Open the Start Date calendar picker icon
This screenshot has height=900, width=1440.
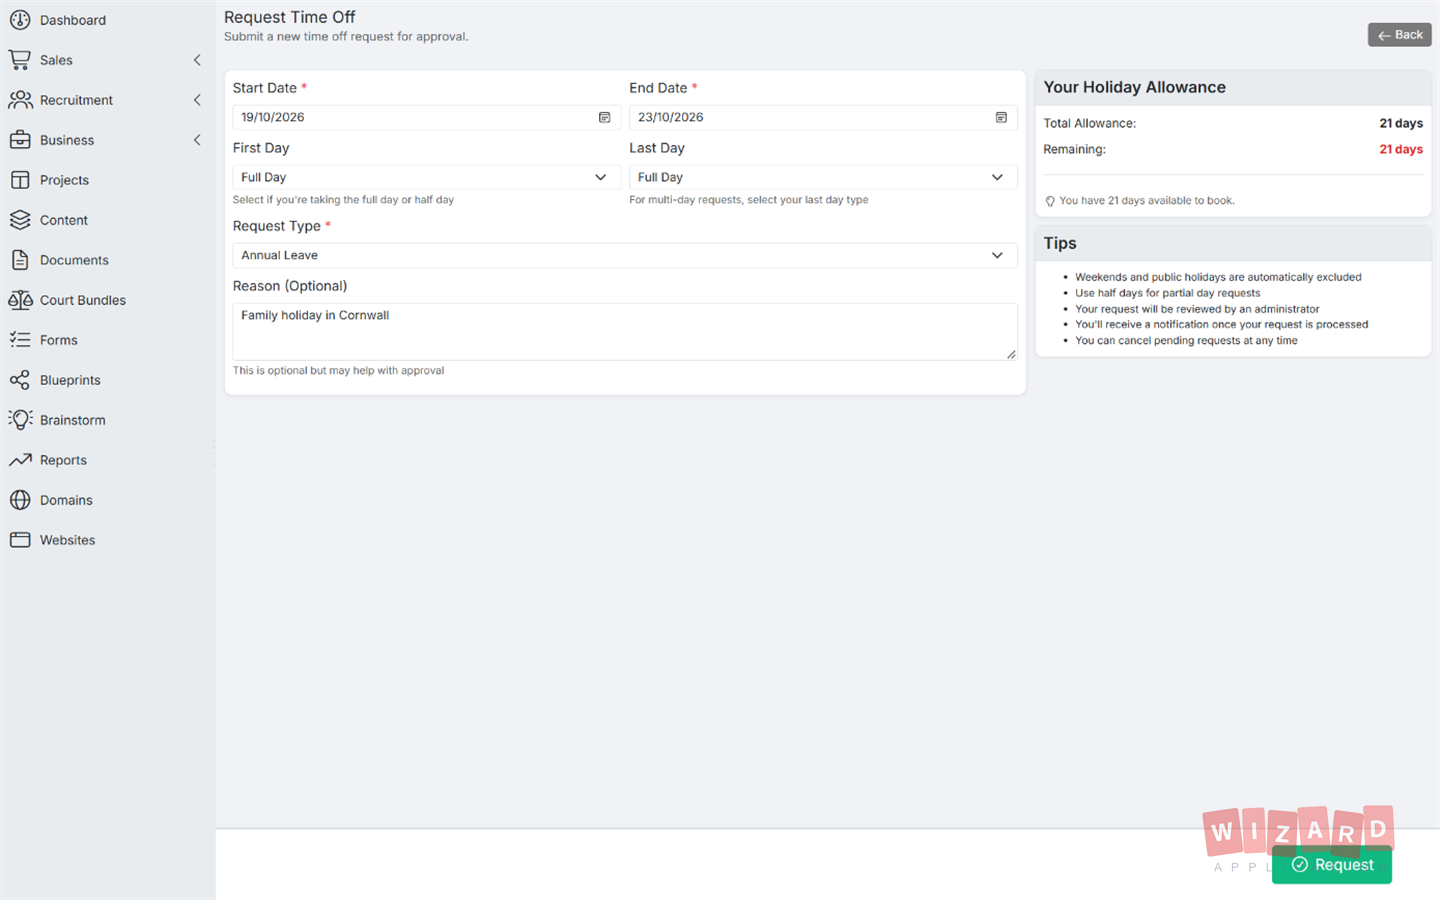pos(604,117)
